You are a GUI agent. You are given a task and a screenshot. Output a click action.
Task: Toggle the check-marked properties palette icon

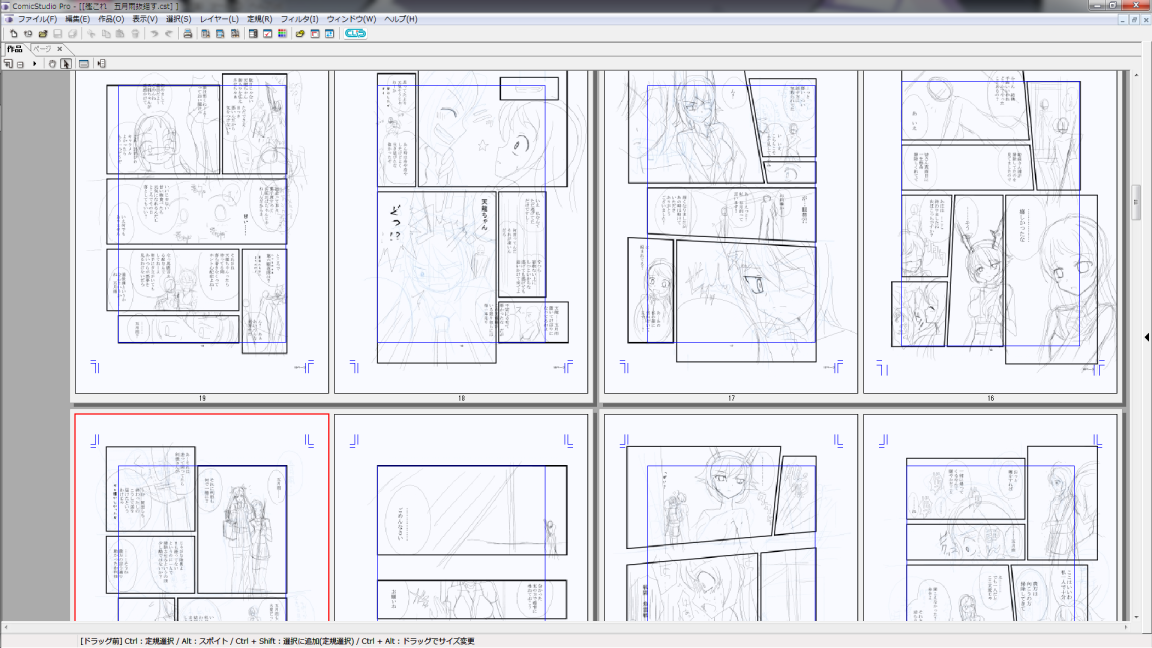point(267,34)
